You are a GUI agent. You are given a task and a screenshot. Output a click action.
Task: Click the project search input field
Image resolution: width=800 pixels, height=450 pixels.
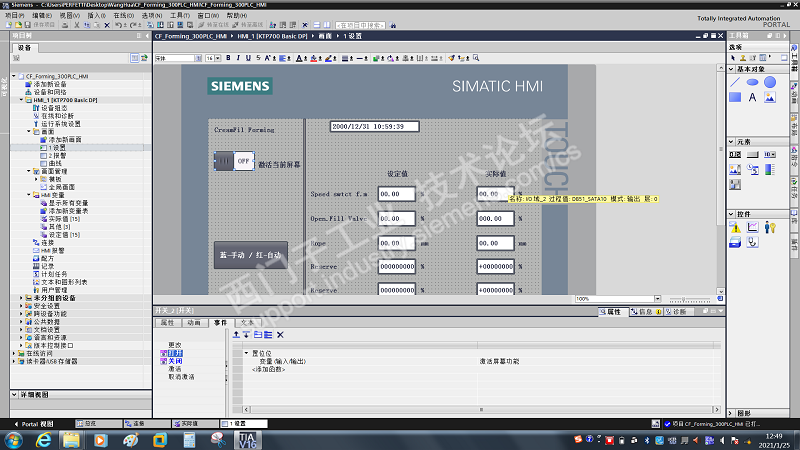360,25
